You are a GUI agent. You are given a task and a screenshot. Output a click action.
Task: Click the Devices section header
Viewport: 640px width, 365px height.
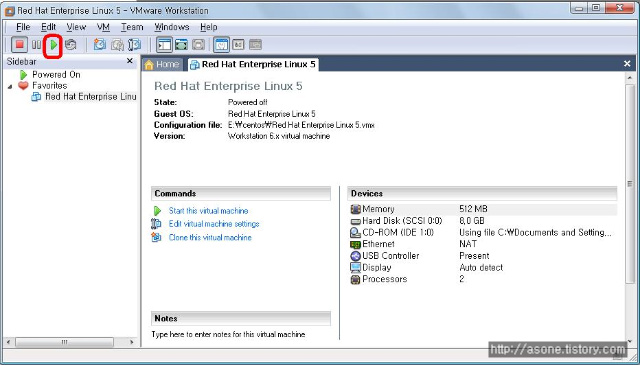[x=482, y=194]
